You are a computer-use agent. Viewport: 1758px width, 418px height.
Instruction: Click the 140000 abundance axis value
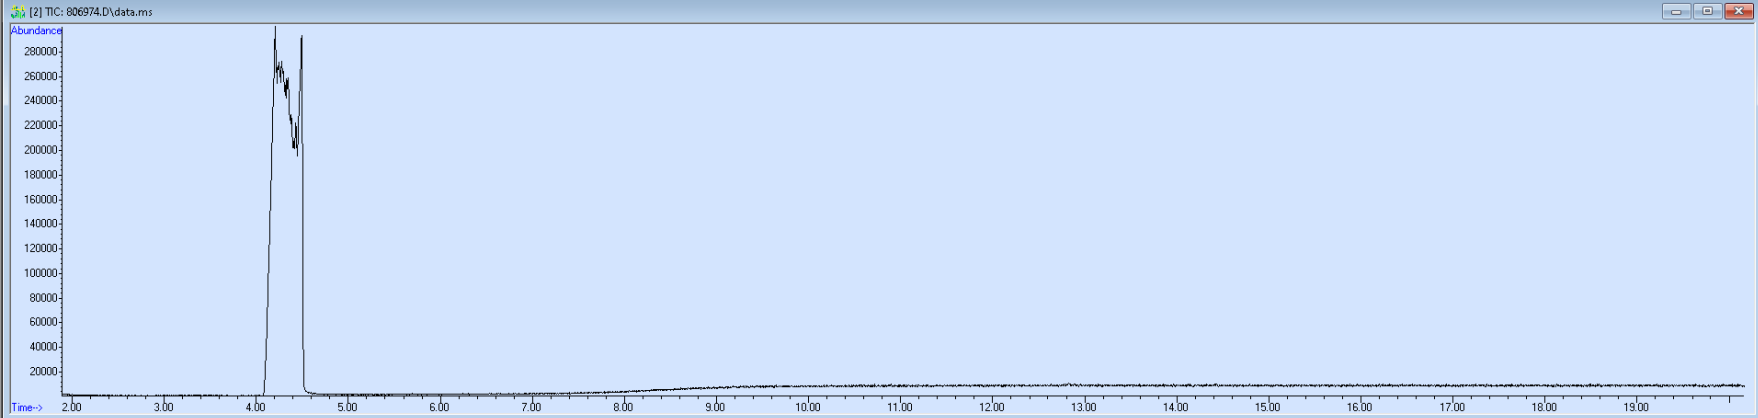(x=41, y=224)
